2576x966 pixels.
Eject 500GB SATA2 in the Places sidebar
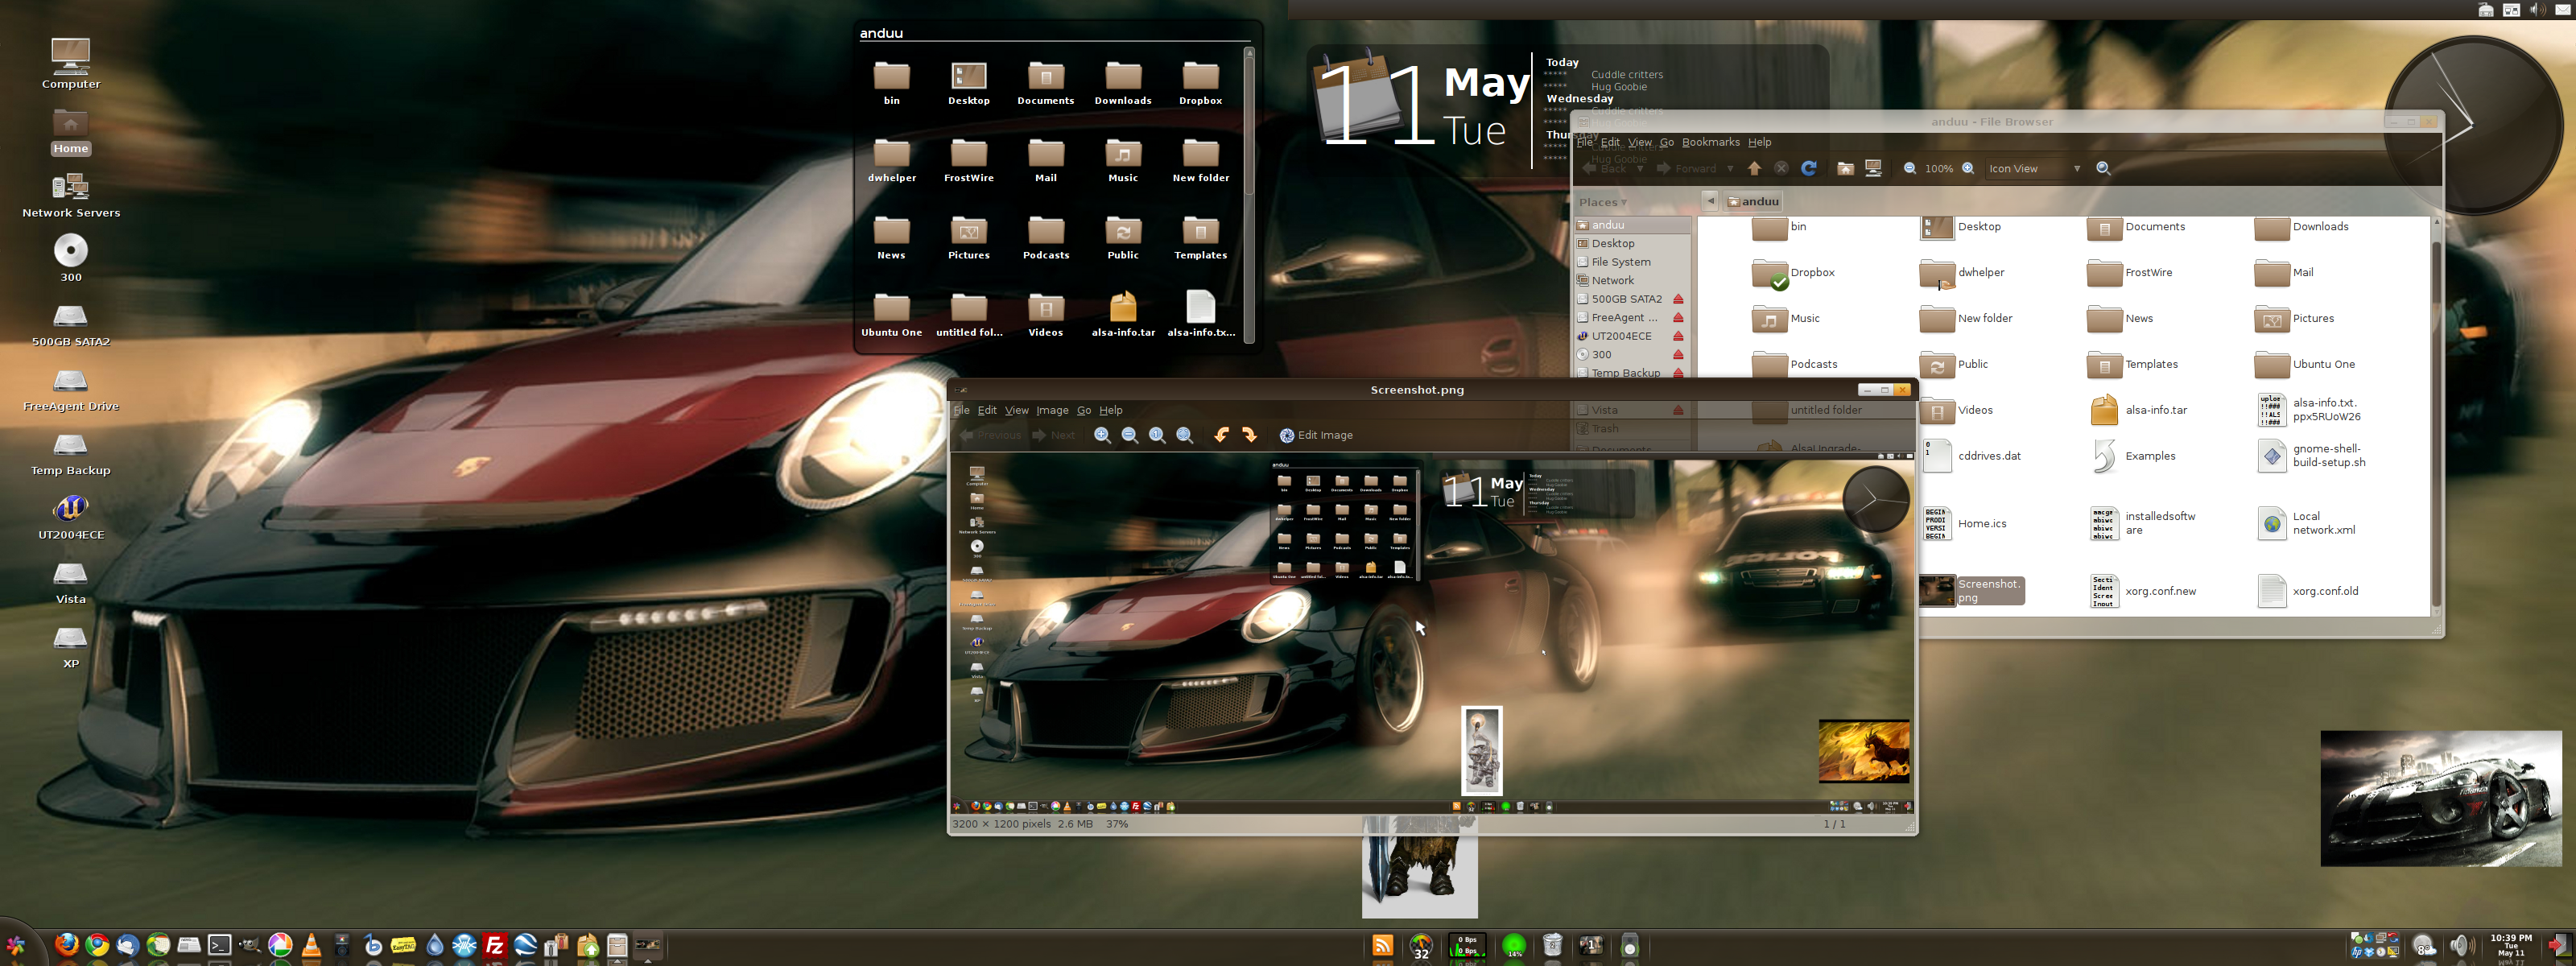point(1678,299)
